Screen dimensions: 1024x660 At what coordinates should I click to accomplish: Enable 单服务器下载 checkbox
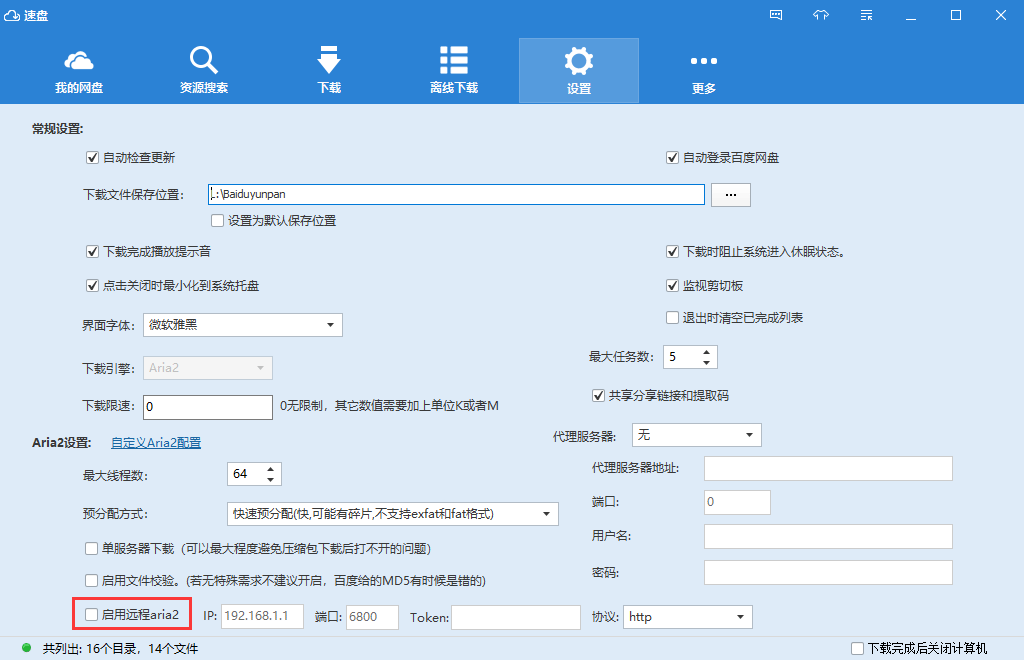91,548
